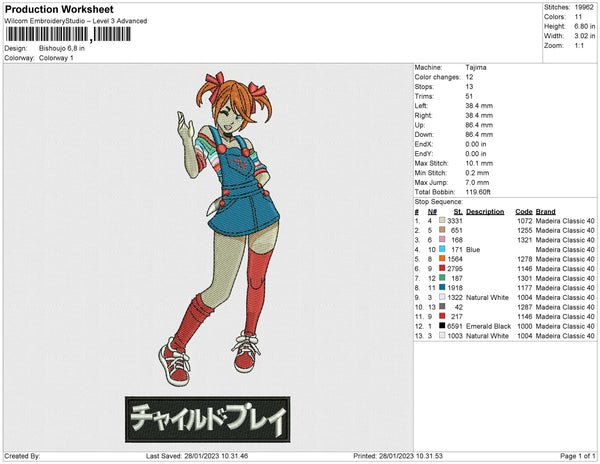600x464 pixels.
Task: Click the red swatch with 2795 stitches
Action: pos(442,269)
